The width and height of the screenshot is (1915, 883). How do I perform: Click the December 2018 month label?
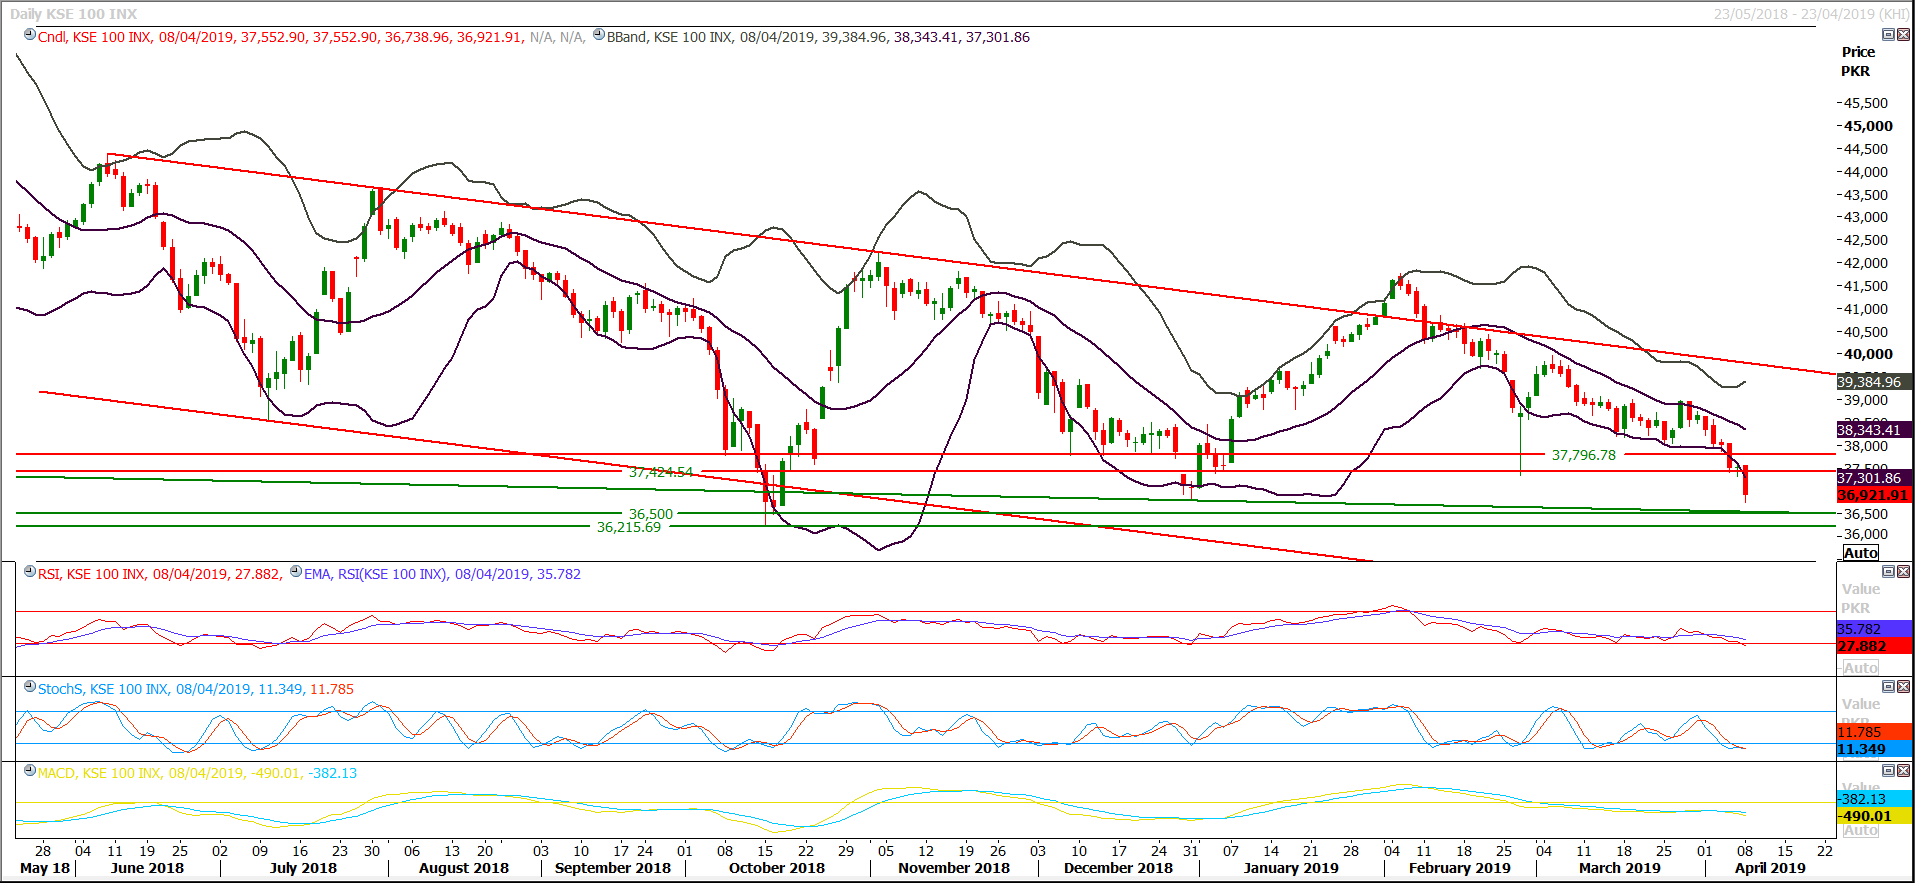[1118, 868]
